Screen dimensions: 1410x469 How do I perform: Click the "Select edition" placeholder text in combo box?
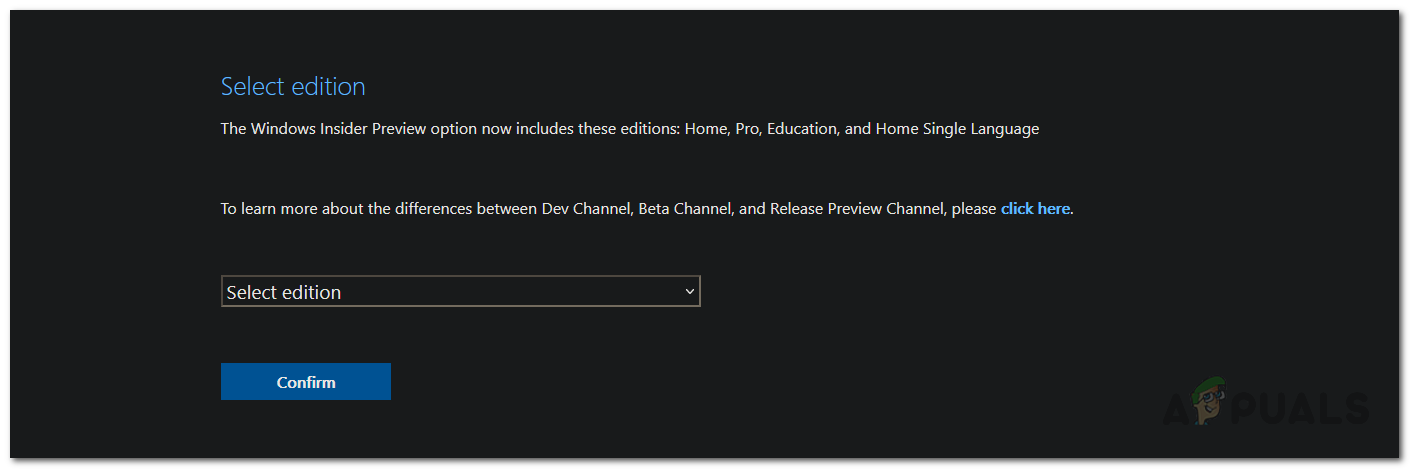pyautogui.click(x=284, y=292)
